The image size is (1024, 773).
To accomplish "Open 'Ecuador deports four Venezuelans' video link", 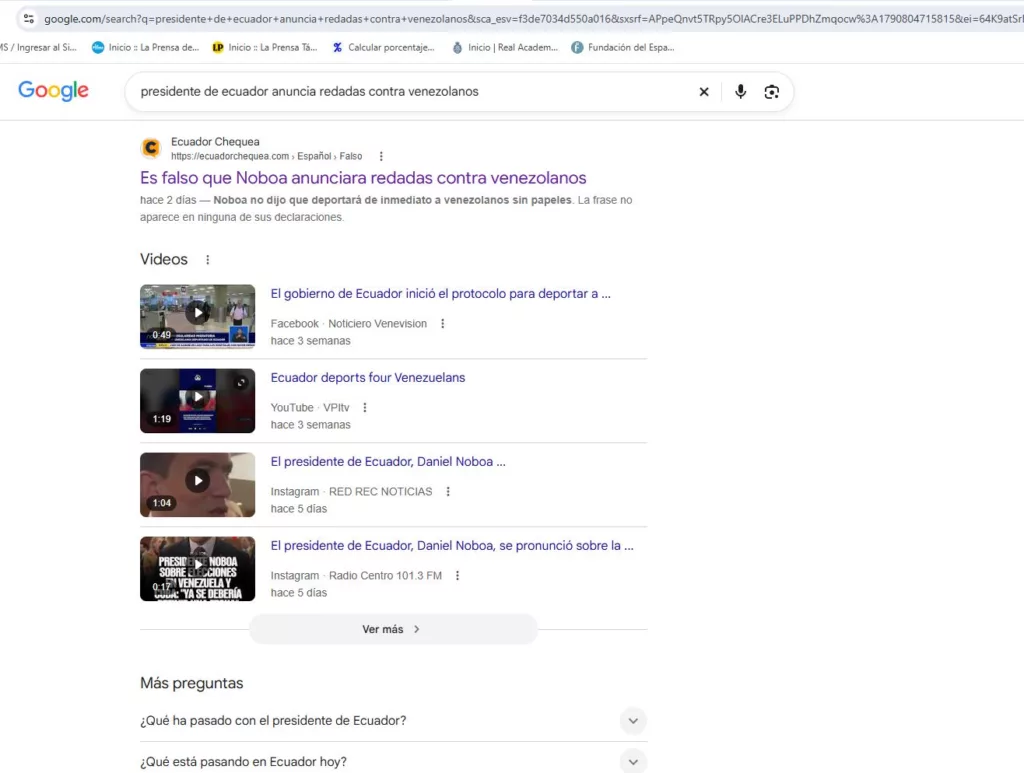I will point(368,377).
